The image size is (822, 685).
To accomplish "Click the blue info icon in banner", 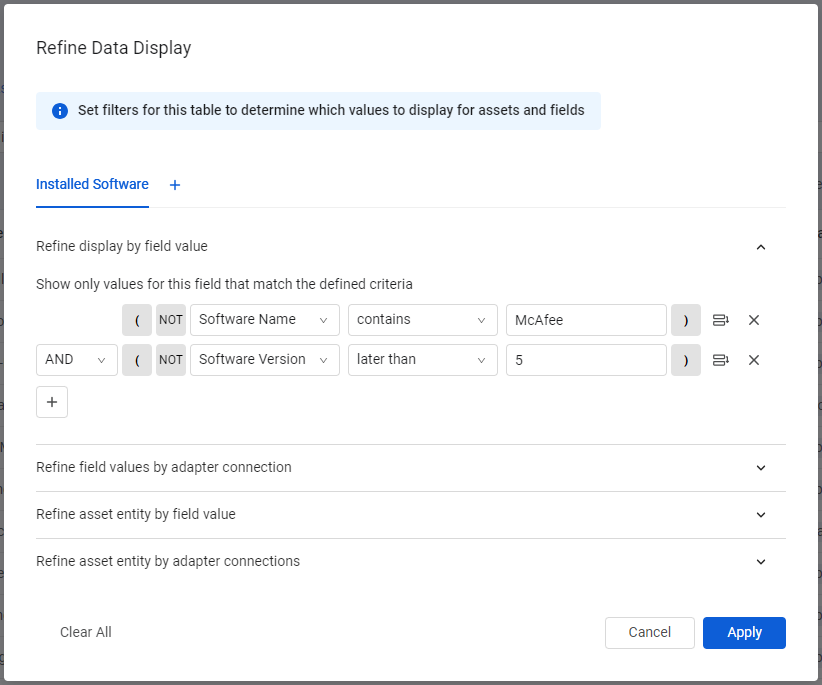I will [x=60, y=111].
